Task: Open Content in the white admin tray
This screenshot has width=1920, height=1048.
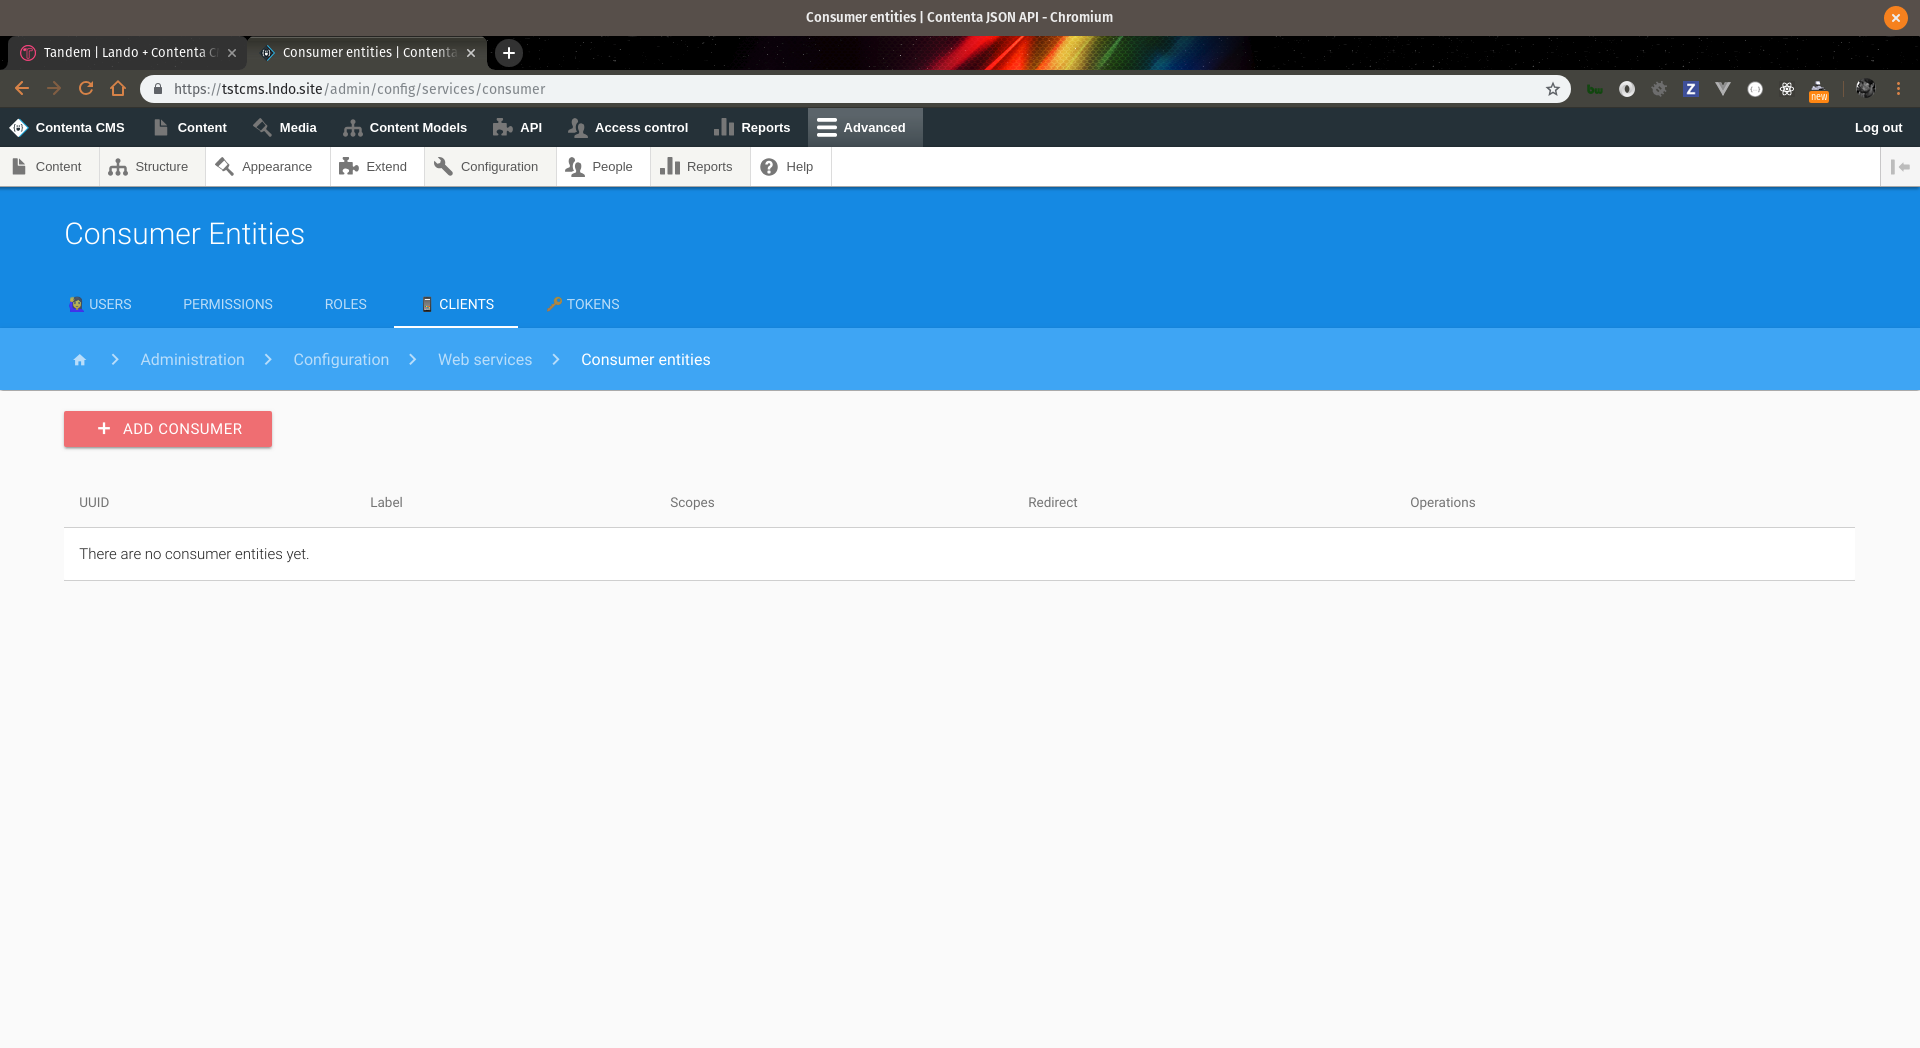Action: pyautogui.click(x=48, y=167)
